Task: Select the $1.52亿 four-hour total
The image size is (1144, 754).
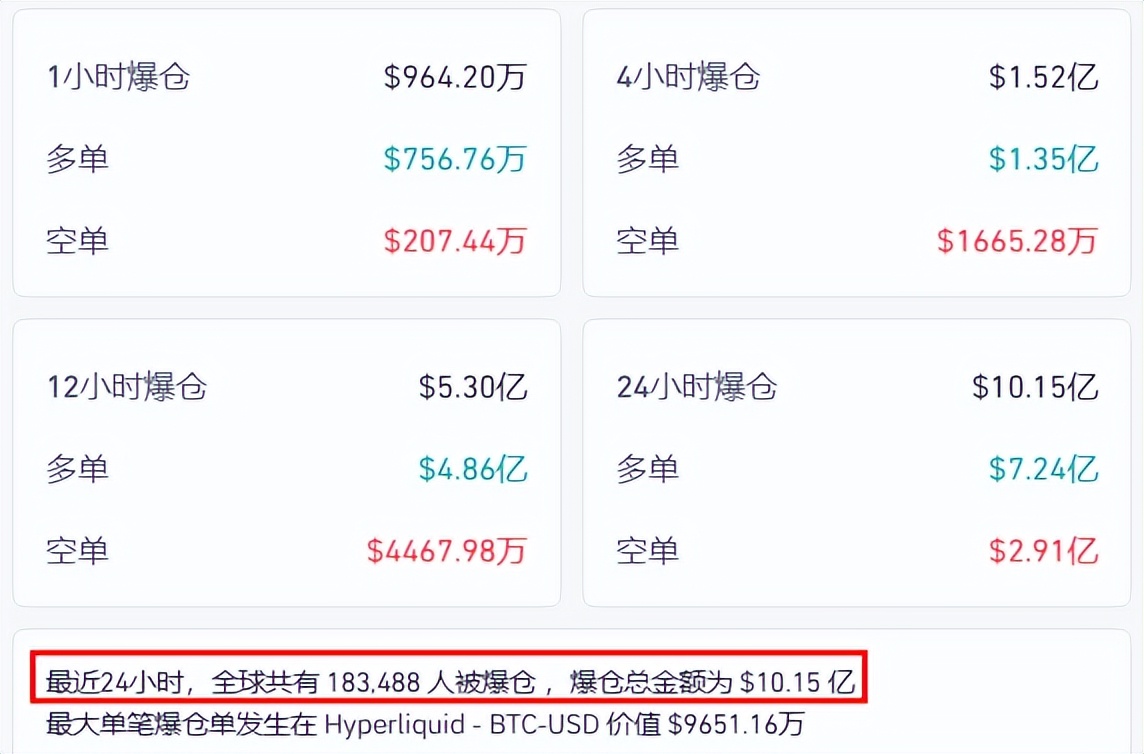Action: tap(1044, 77)
